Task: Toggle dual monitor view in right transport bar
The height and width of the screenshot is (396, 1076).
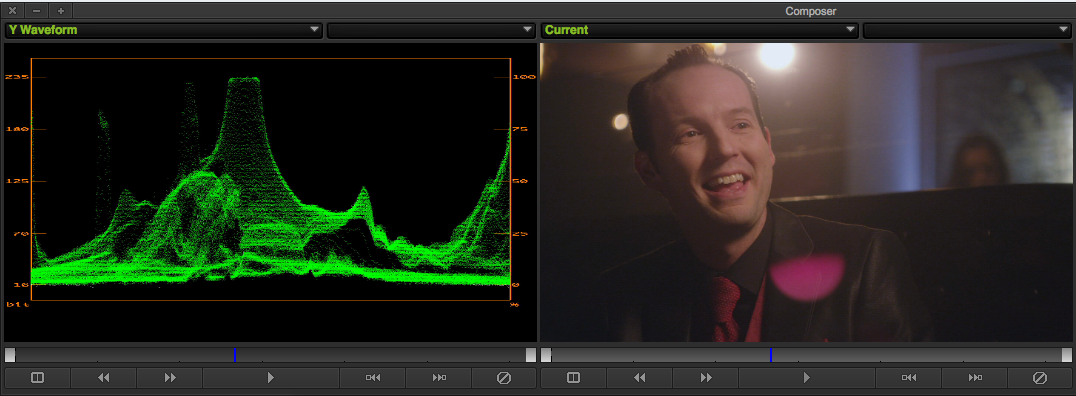Action: [x=574, y=377]
